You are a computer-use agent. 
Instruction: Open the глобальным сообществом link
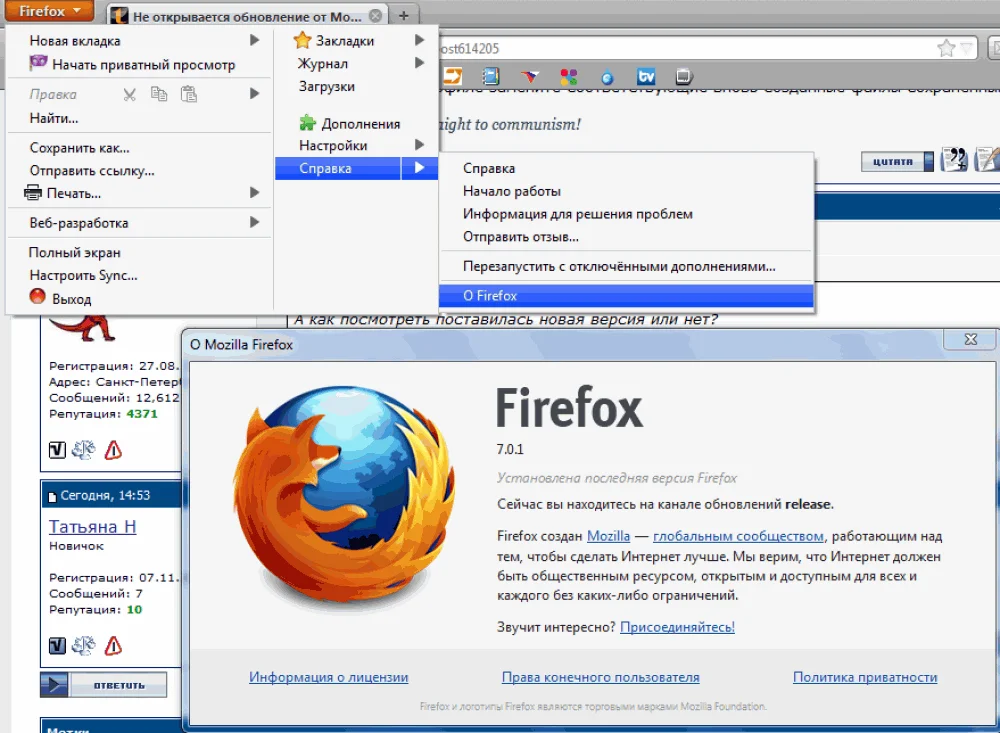[x=739, y=536]
